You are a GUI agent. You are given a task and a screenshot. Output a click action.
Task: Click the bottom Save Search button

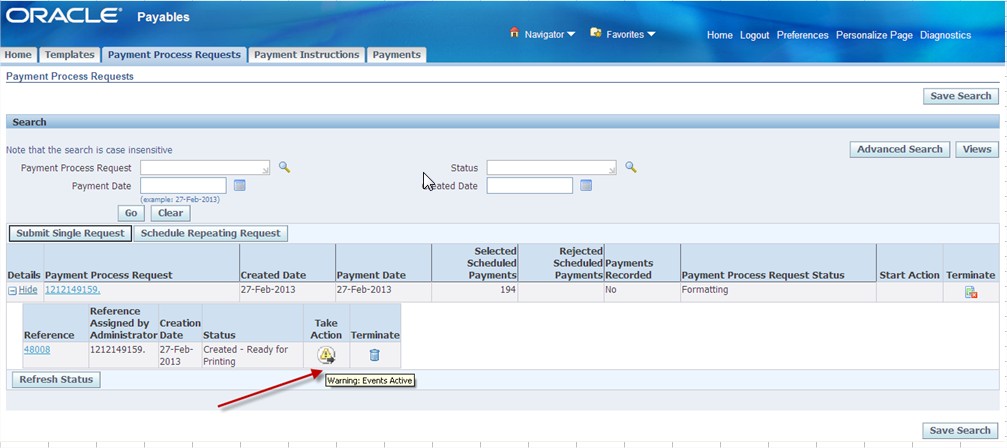point(961,431)
